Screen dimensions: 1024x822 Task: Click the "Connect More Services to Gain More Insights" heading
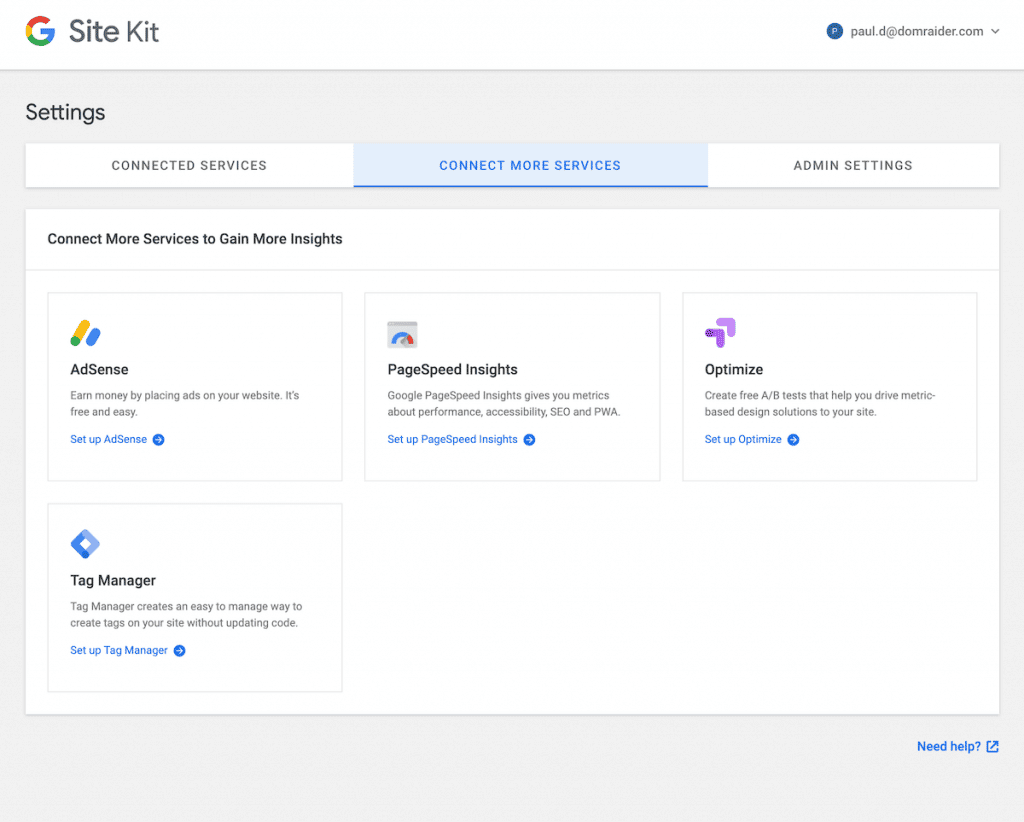[x=195, y=239]
